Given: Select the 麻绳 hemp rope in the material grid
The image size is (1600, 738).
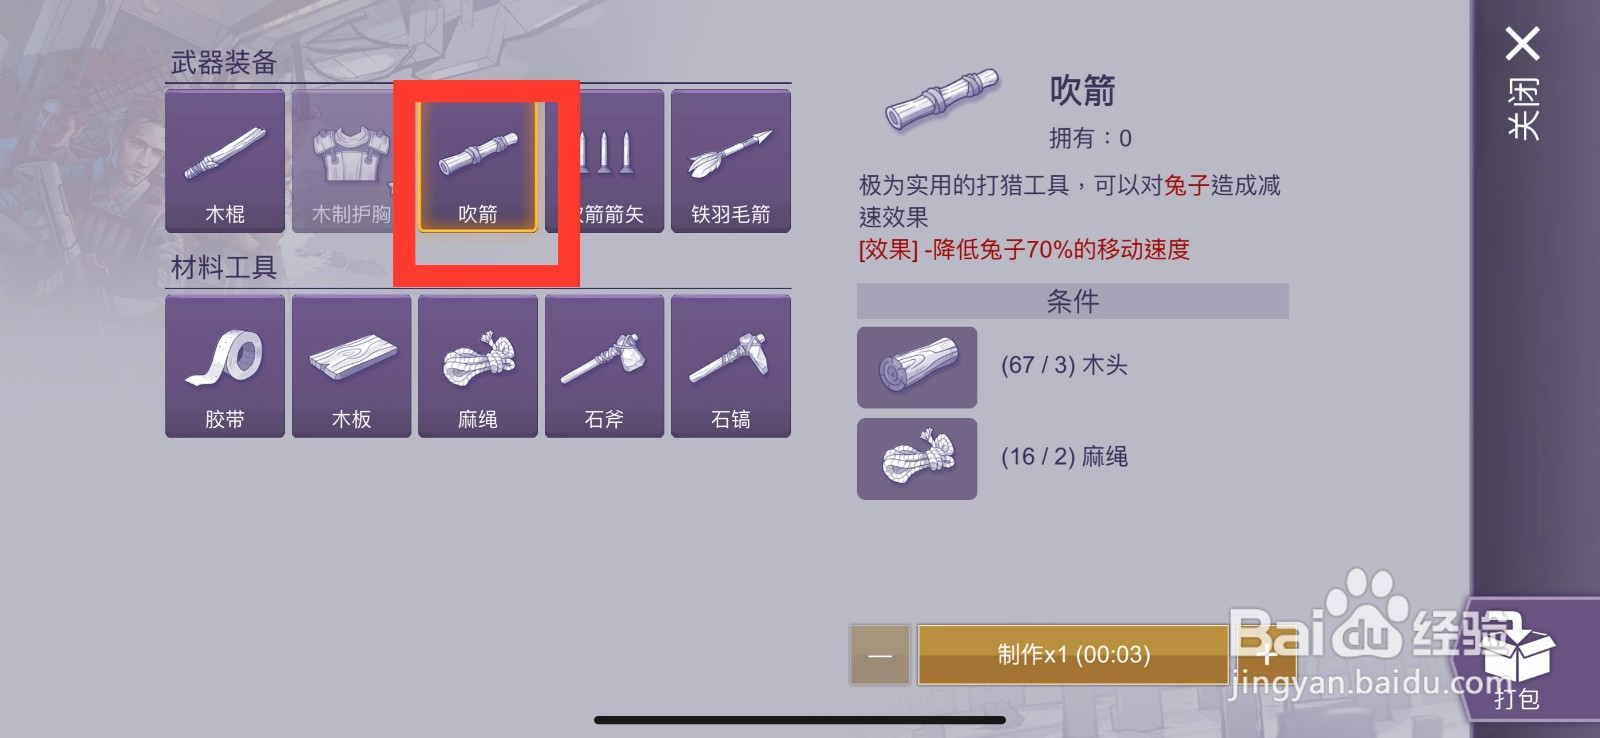Looking at the screenshot, I should [478, 366].
